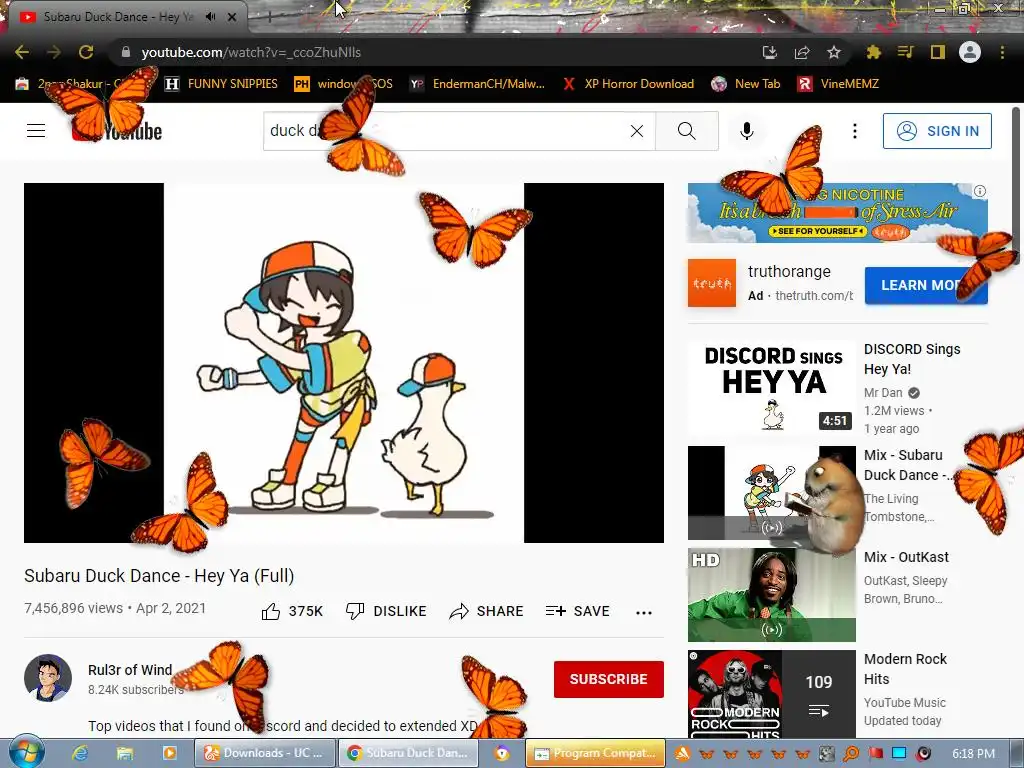1024x768 pixels.
Task: Open New Tab bookmark
Action: (746, 84)
